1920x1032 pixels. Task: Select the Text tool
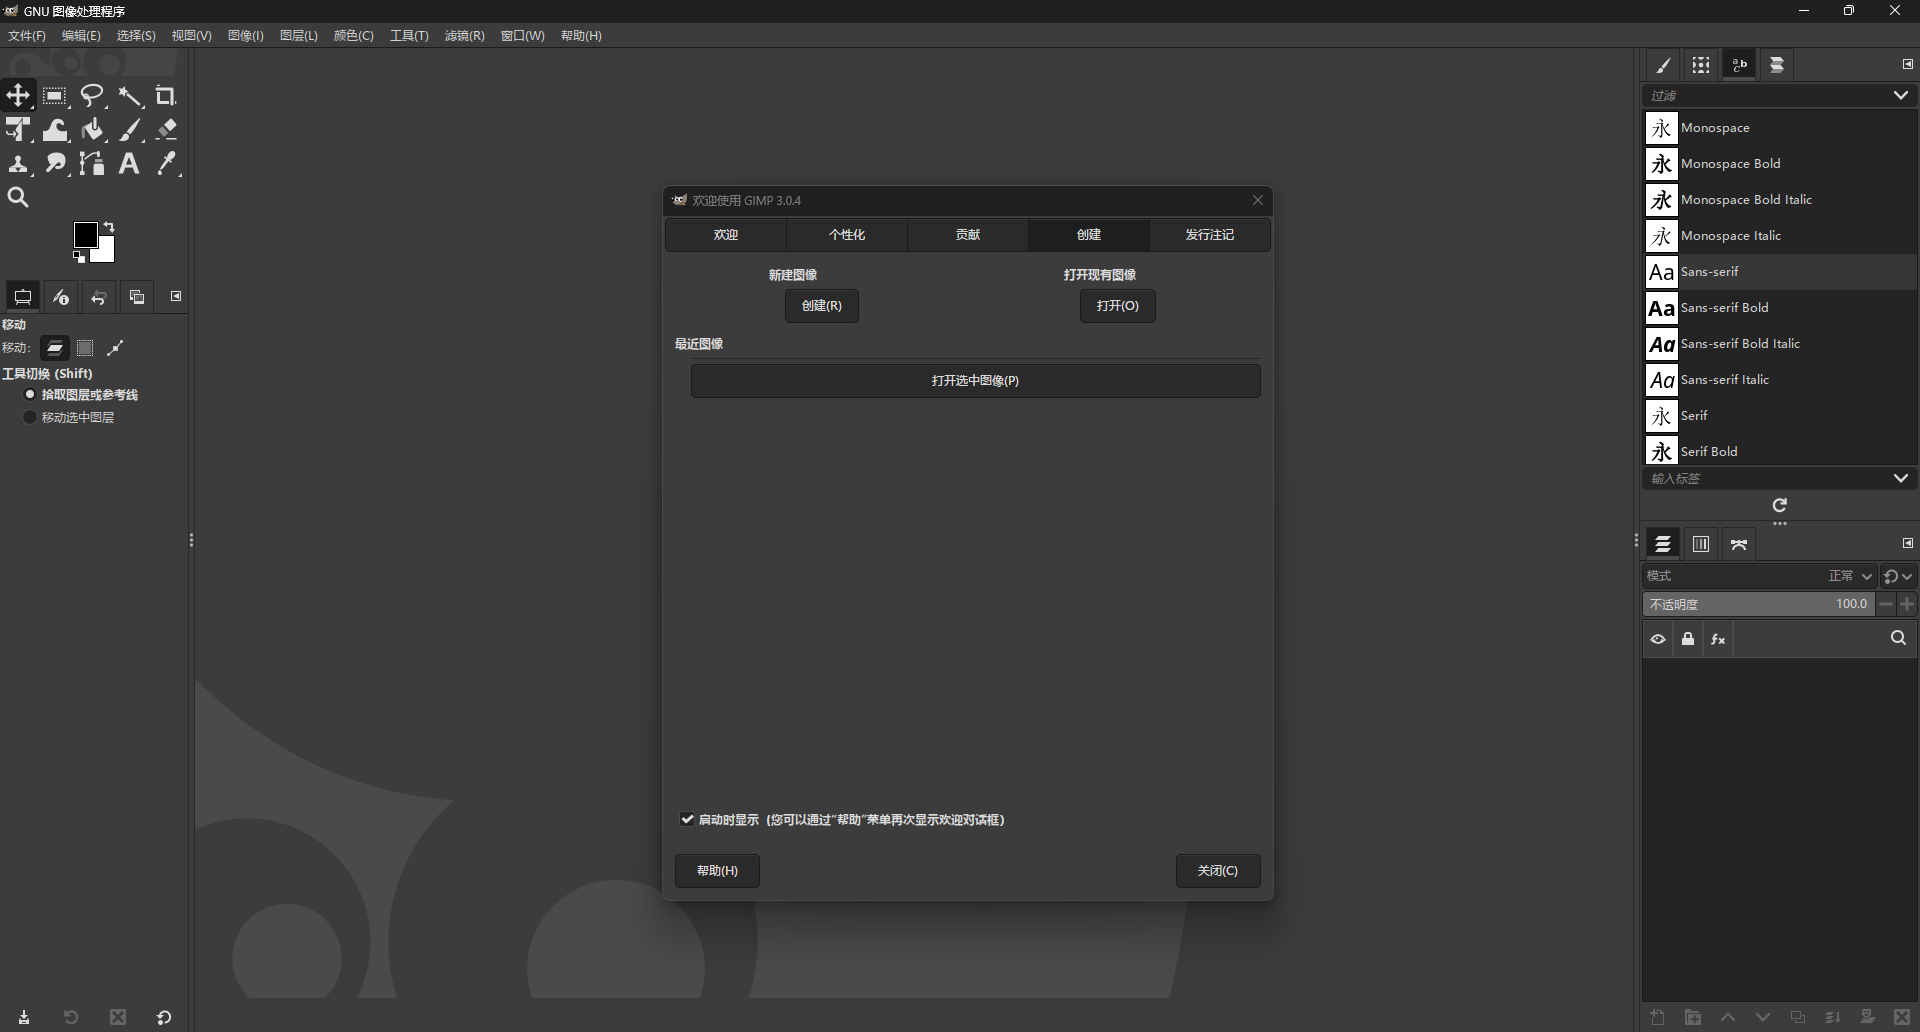(x=130, y=164)
